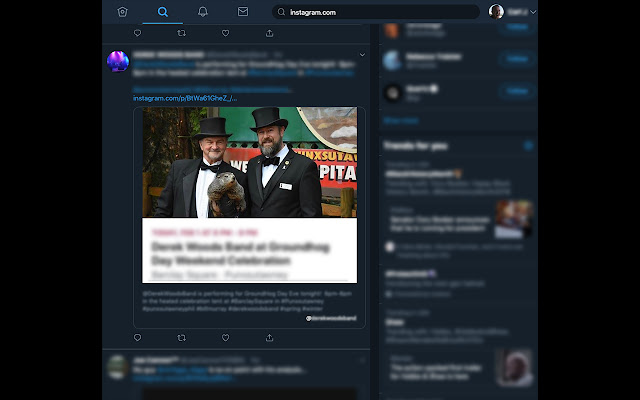Retweet using the topmost tweet's action row
The image size is (640, 400).
point(182,33)
